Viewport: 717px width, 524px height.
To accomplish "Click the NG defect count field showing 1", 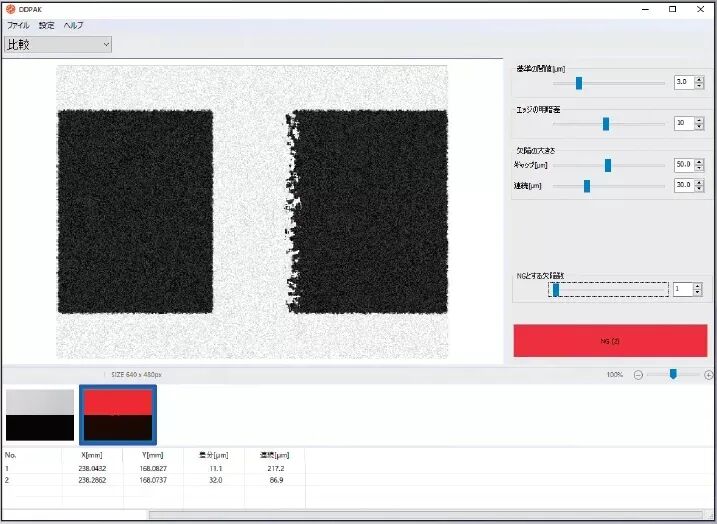I will pos(683,289).
